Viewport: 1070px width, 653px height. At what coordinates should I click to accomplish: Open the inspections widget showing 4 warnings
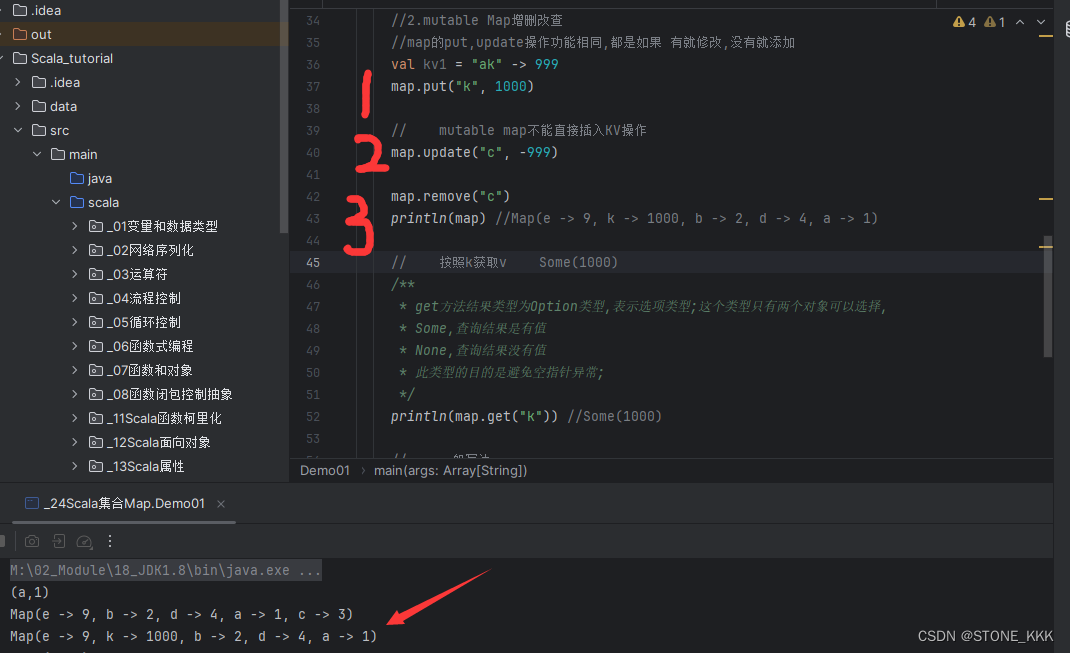click(x=963, y=21)
